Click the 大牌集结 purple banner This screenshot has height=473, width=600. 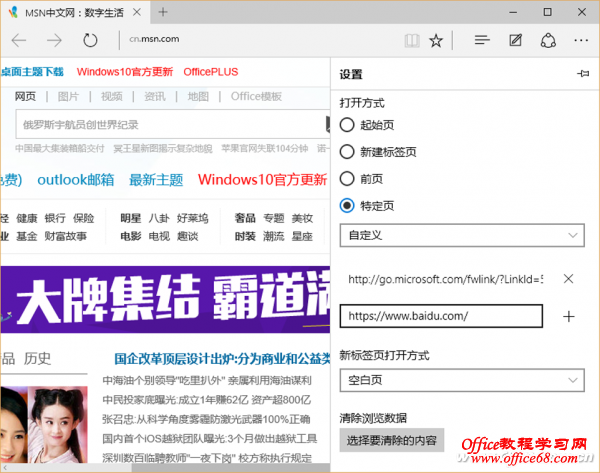coord(165,299)
